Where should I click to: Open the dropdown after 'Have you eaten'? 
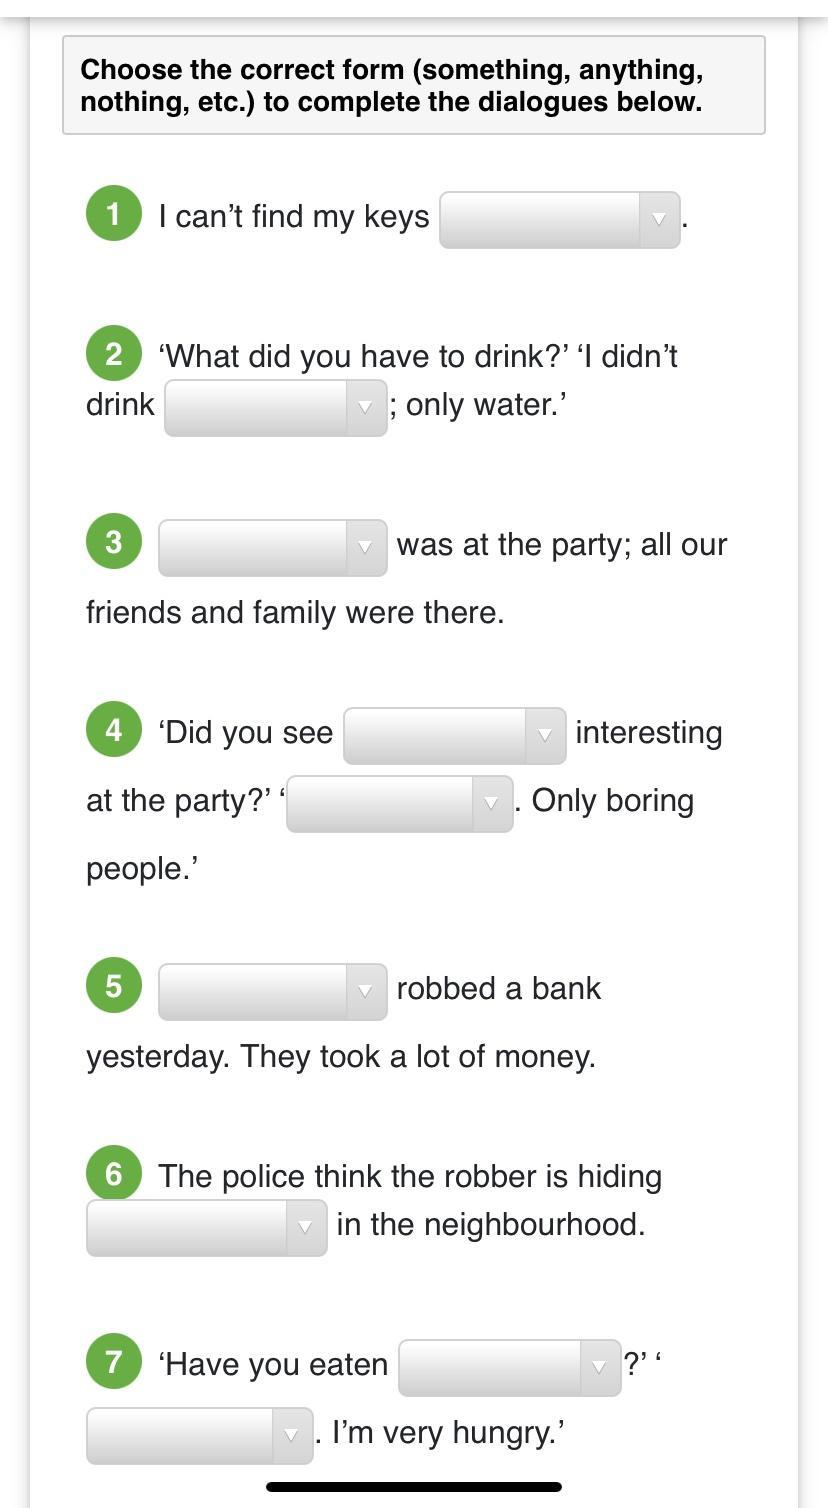[509, 1368]
